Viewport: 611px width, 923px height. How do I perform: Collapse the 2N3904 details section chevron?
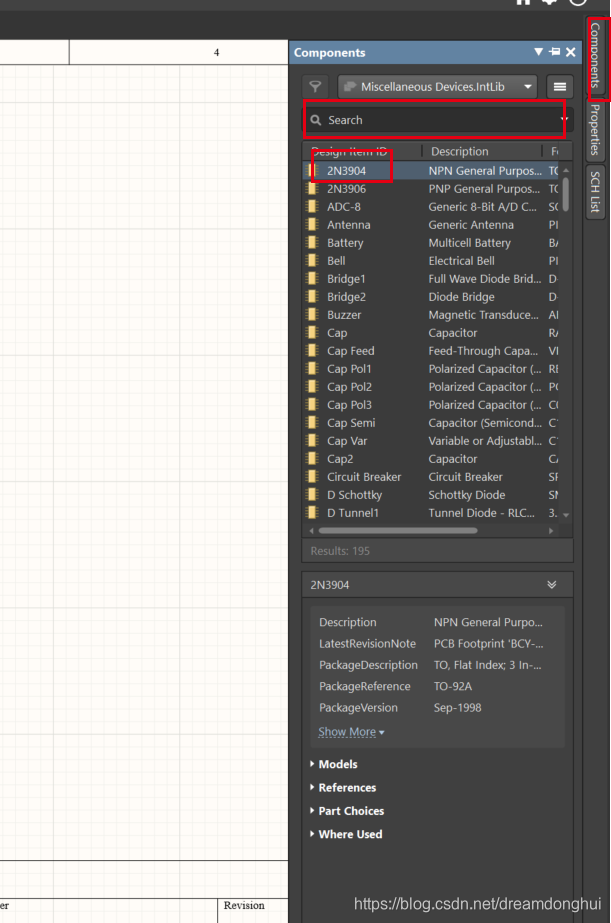click(x=552, y=585)
